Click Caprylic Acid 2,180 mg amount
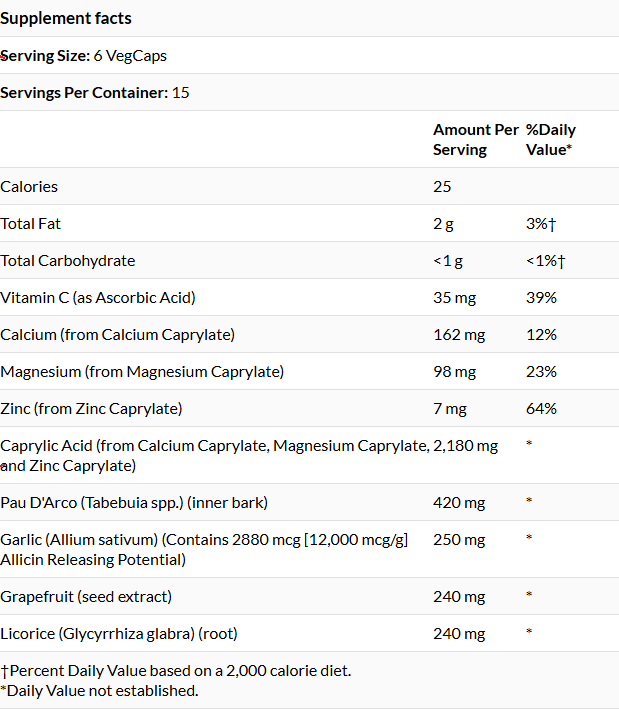Screen dimensions: 619x709 pos(465,446)
